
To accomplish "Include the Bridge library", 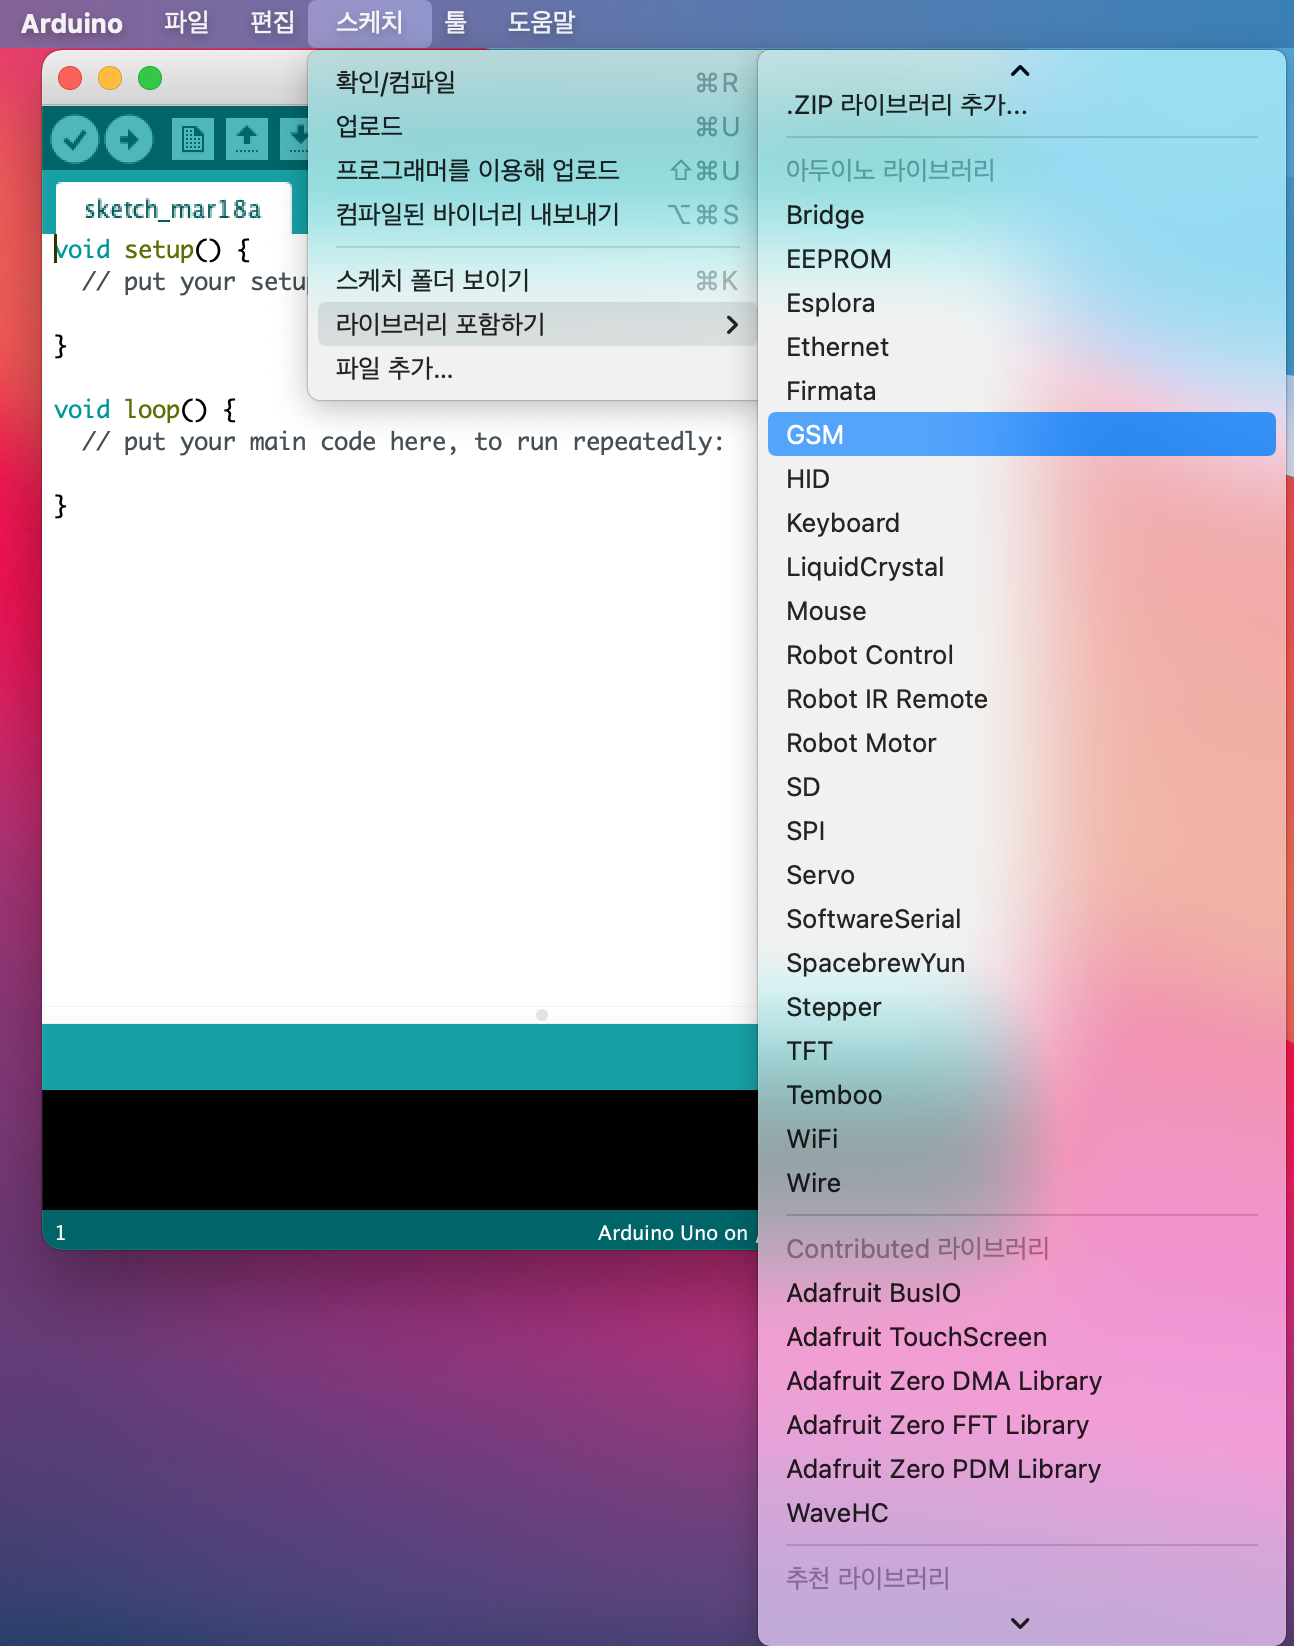I will [1021, 215].
